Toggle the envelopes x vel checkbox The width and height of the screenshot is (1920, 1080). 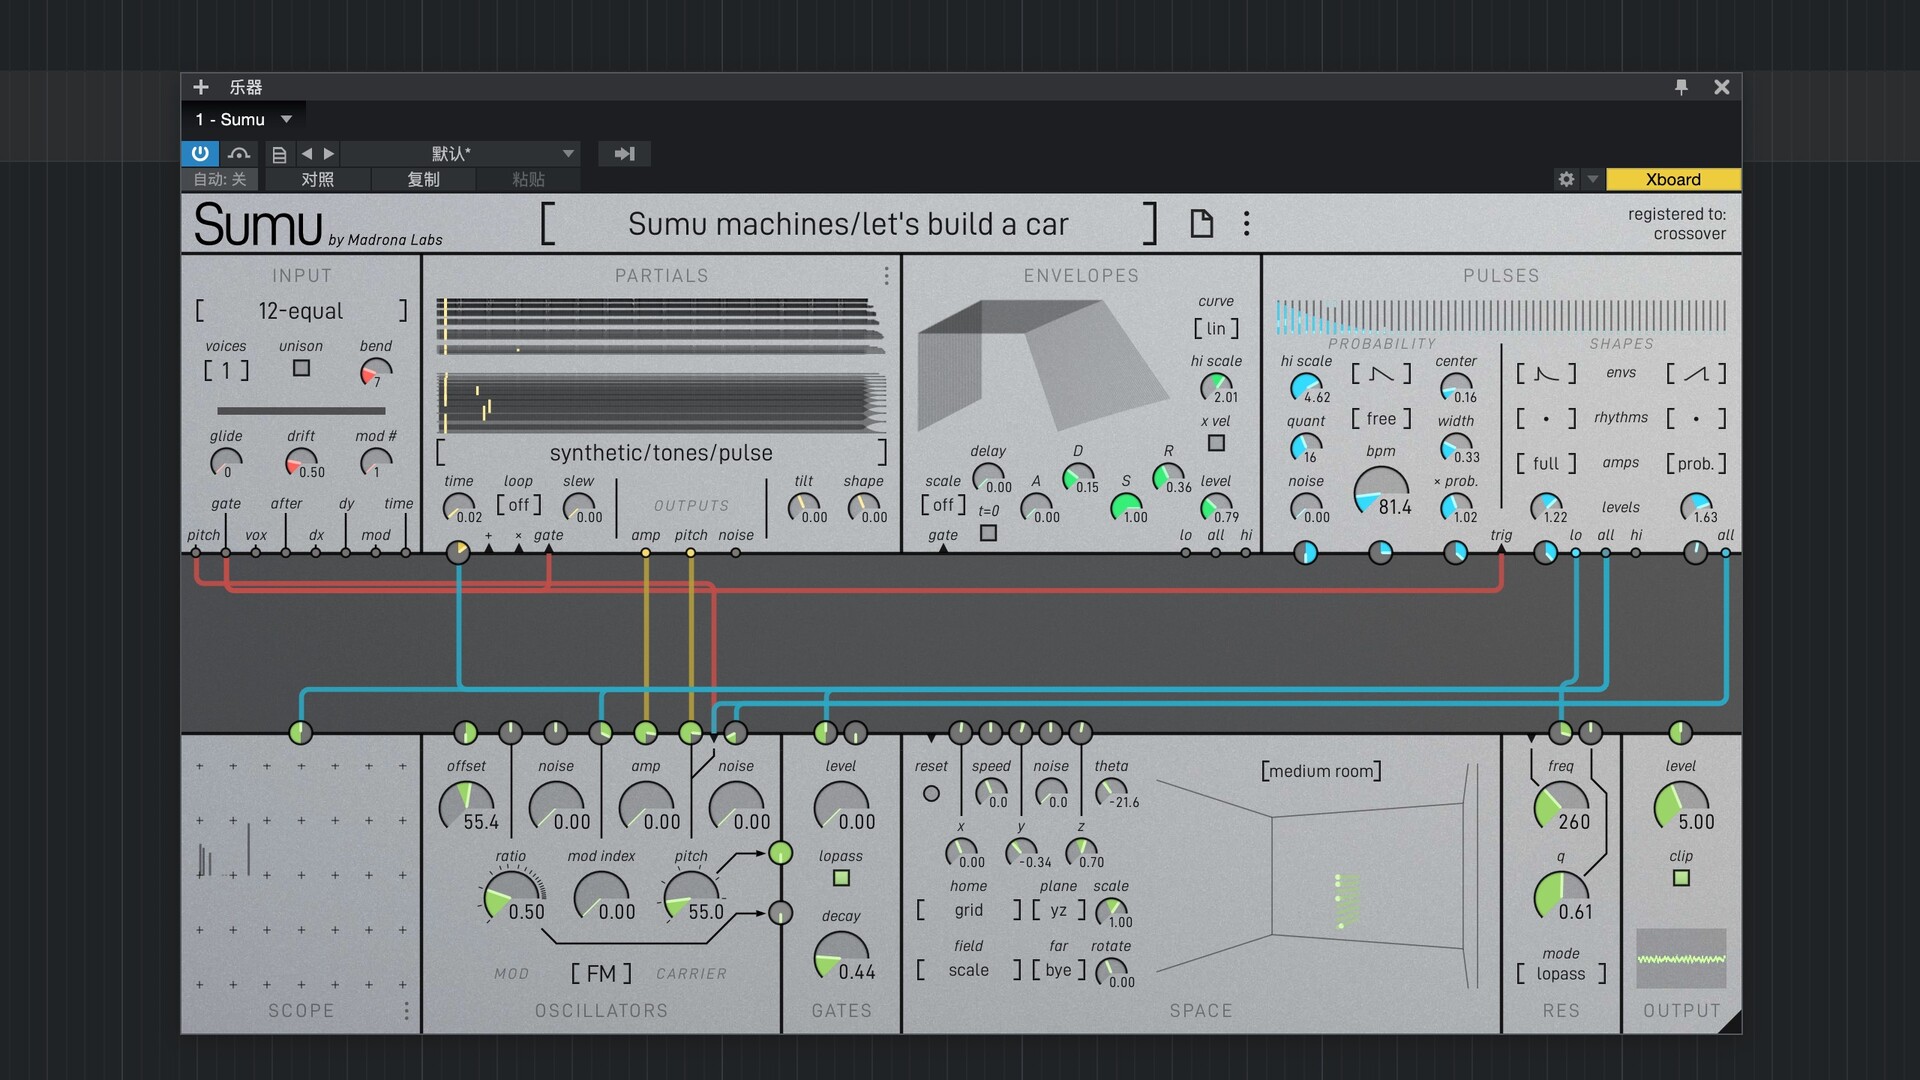point(1216,443)
